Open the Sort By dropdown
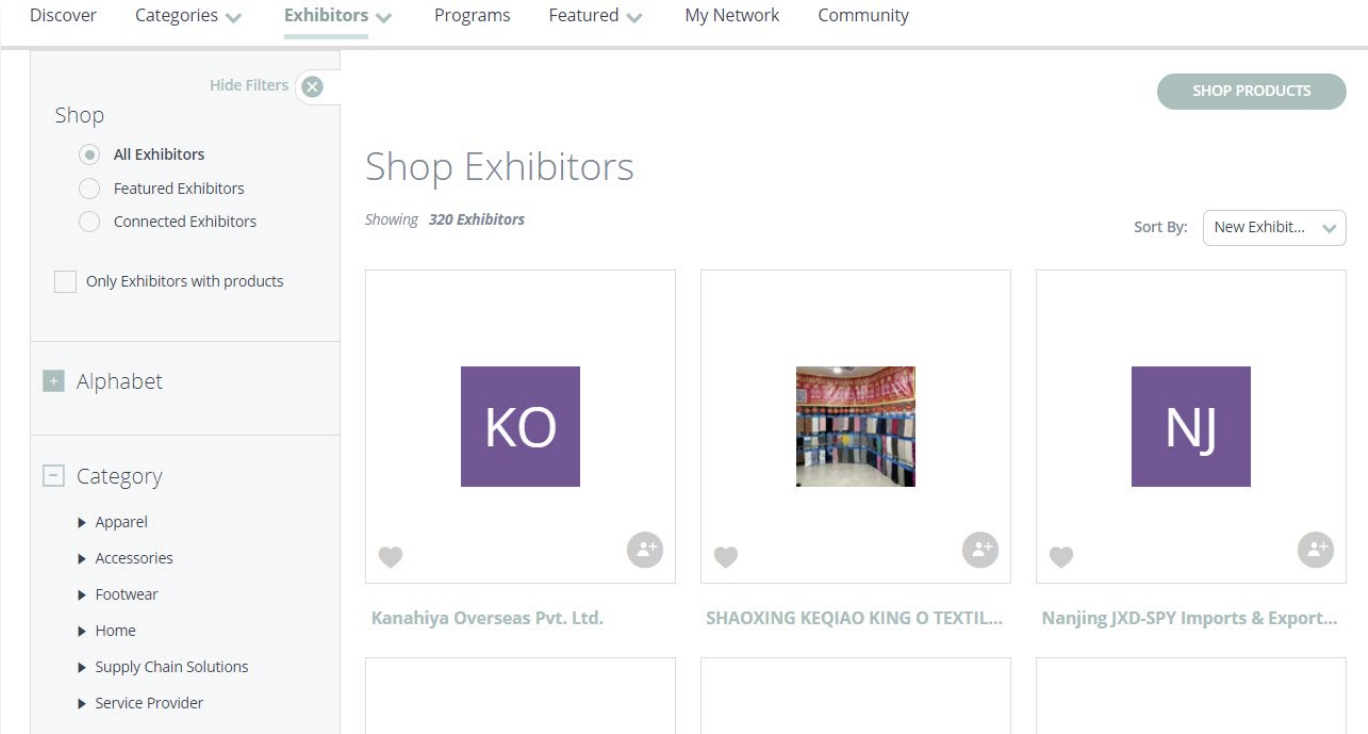The image size is (1368, 734). click(1274, 227)
